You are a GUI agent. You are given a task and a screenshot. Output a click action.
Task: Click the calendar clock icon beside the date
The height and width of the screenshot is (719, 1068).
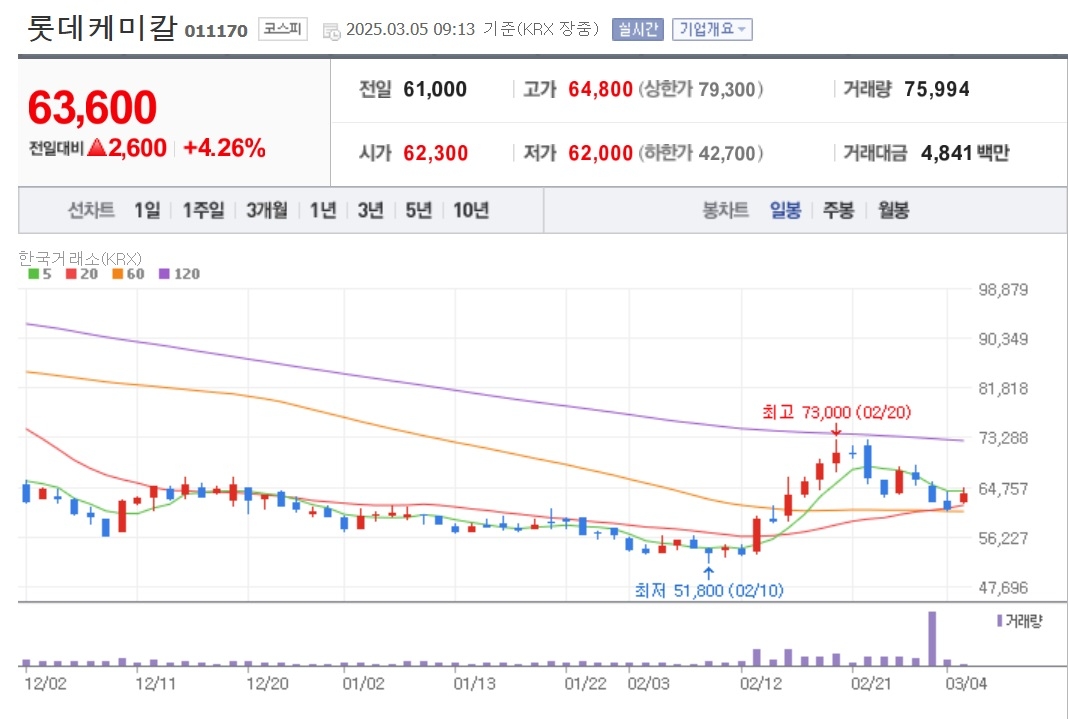click(x=331, y=31)
